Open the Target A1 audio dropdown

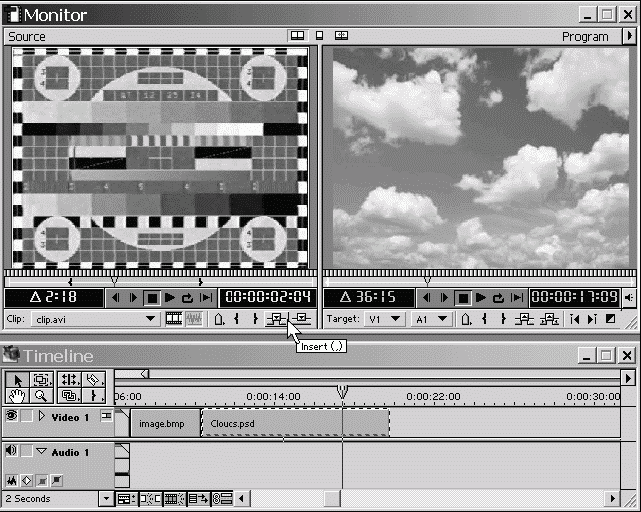click(431, 319)
